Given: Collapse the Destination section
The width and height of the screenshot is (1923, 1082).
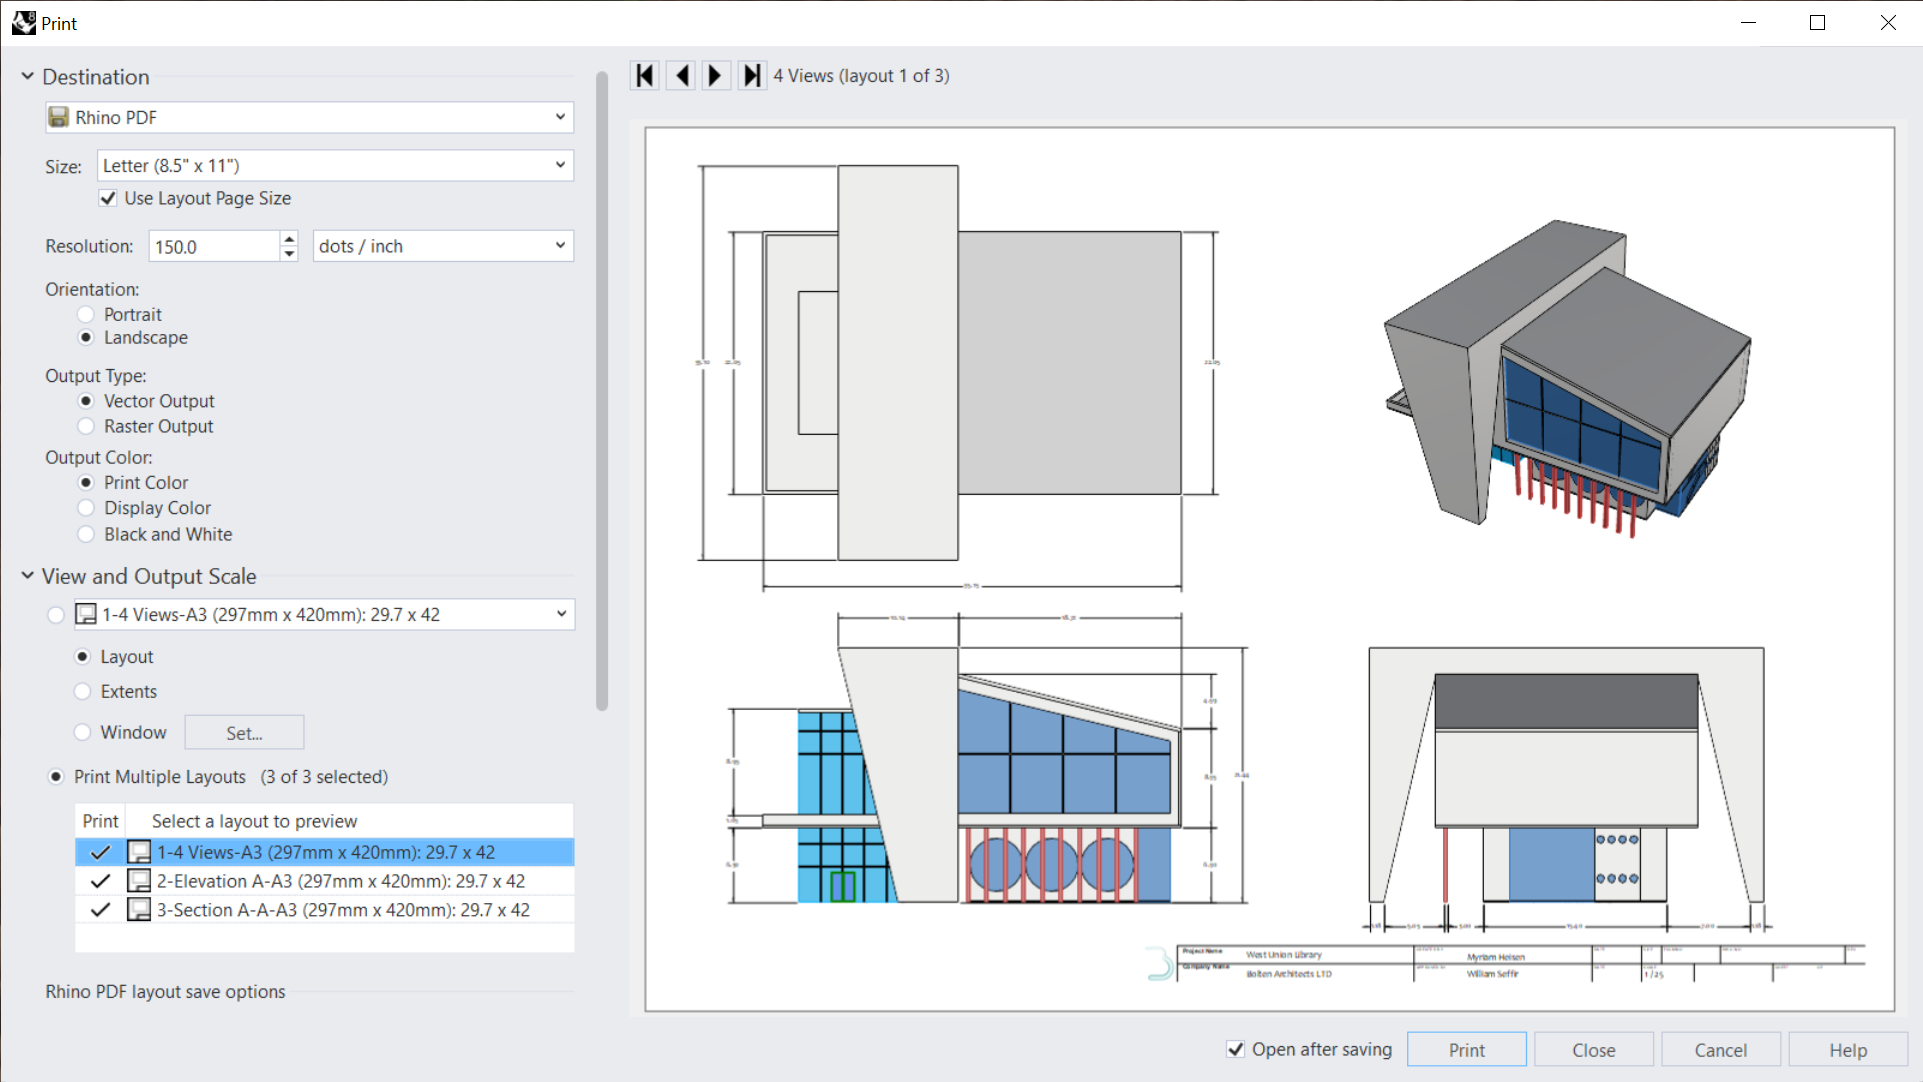Looking at the screenshot, I should tap(28, 76).
